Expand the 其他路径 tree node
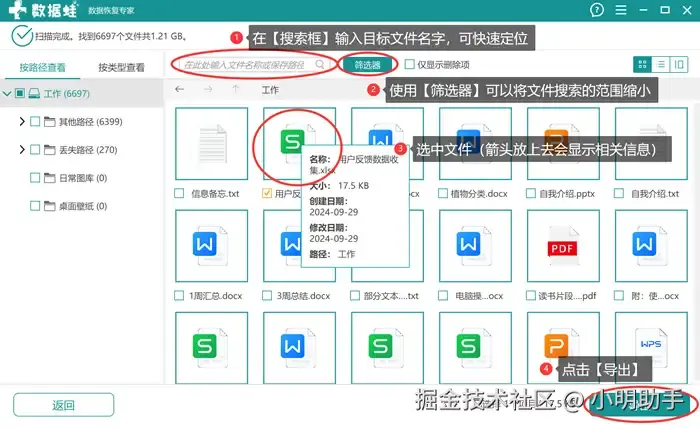 (x=21, y=121)
